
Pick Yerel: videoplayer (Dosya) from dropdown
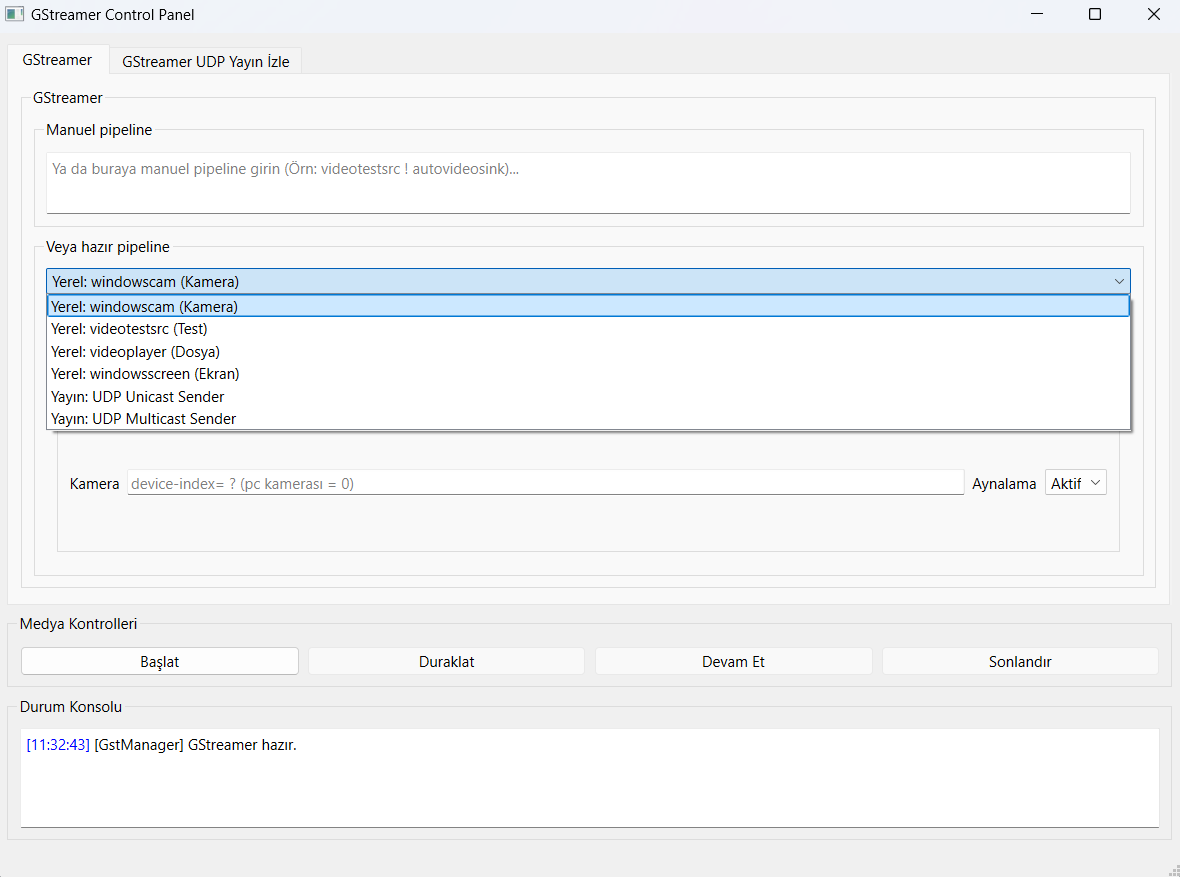[x=135, y=352]
